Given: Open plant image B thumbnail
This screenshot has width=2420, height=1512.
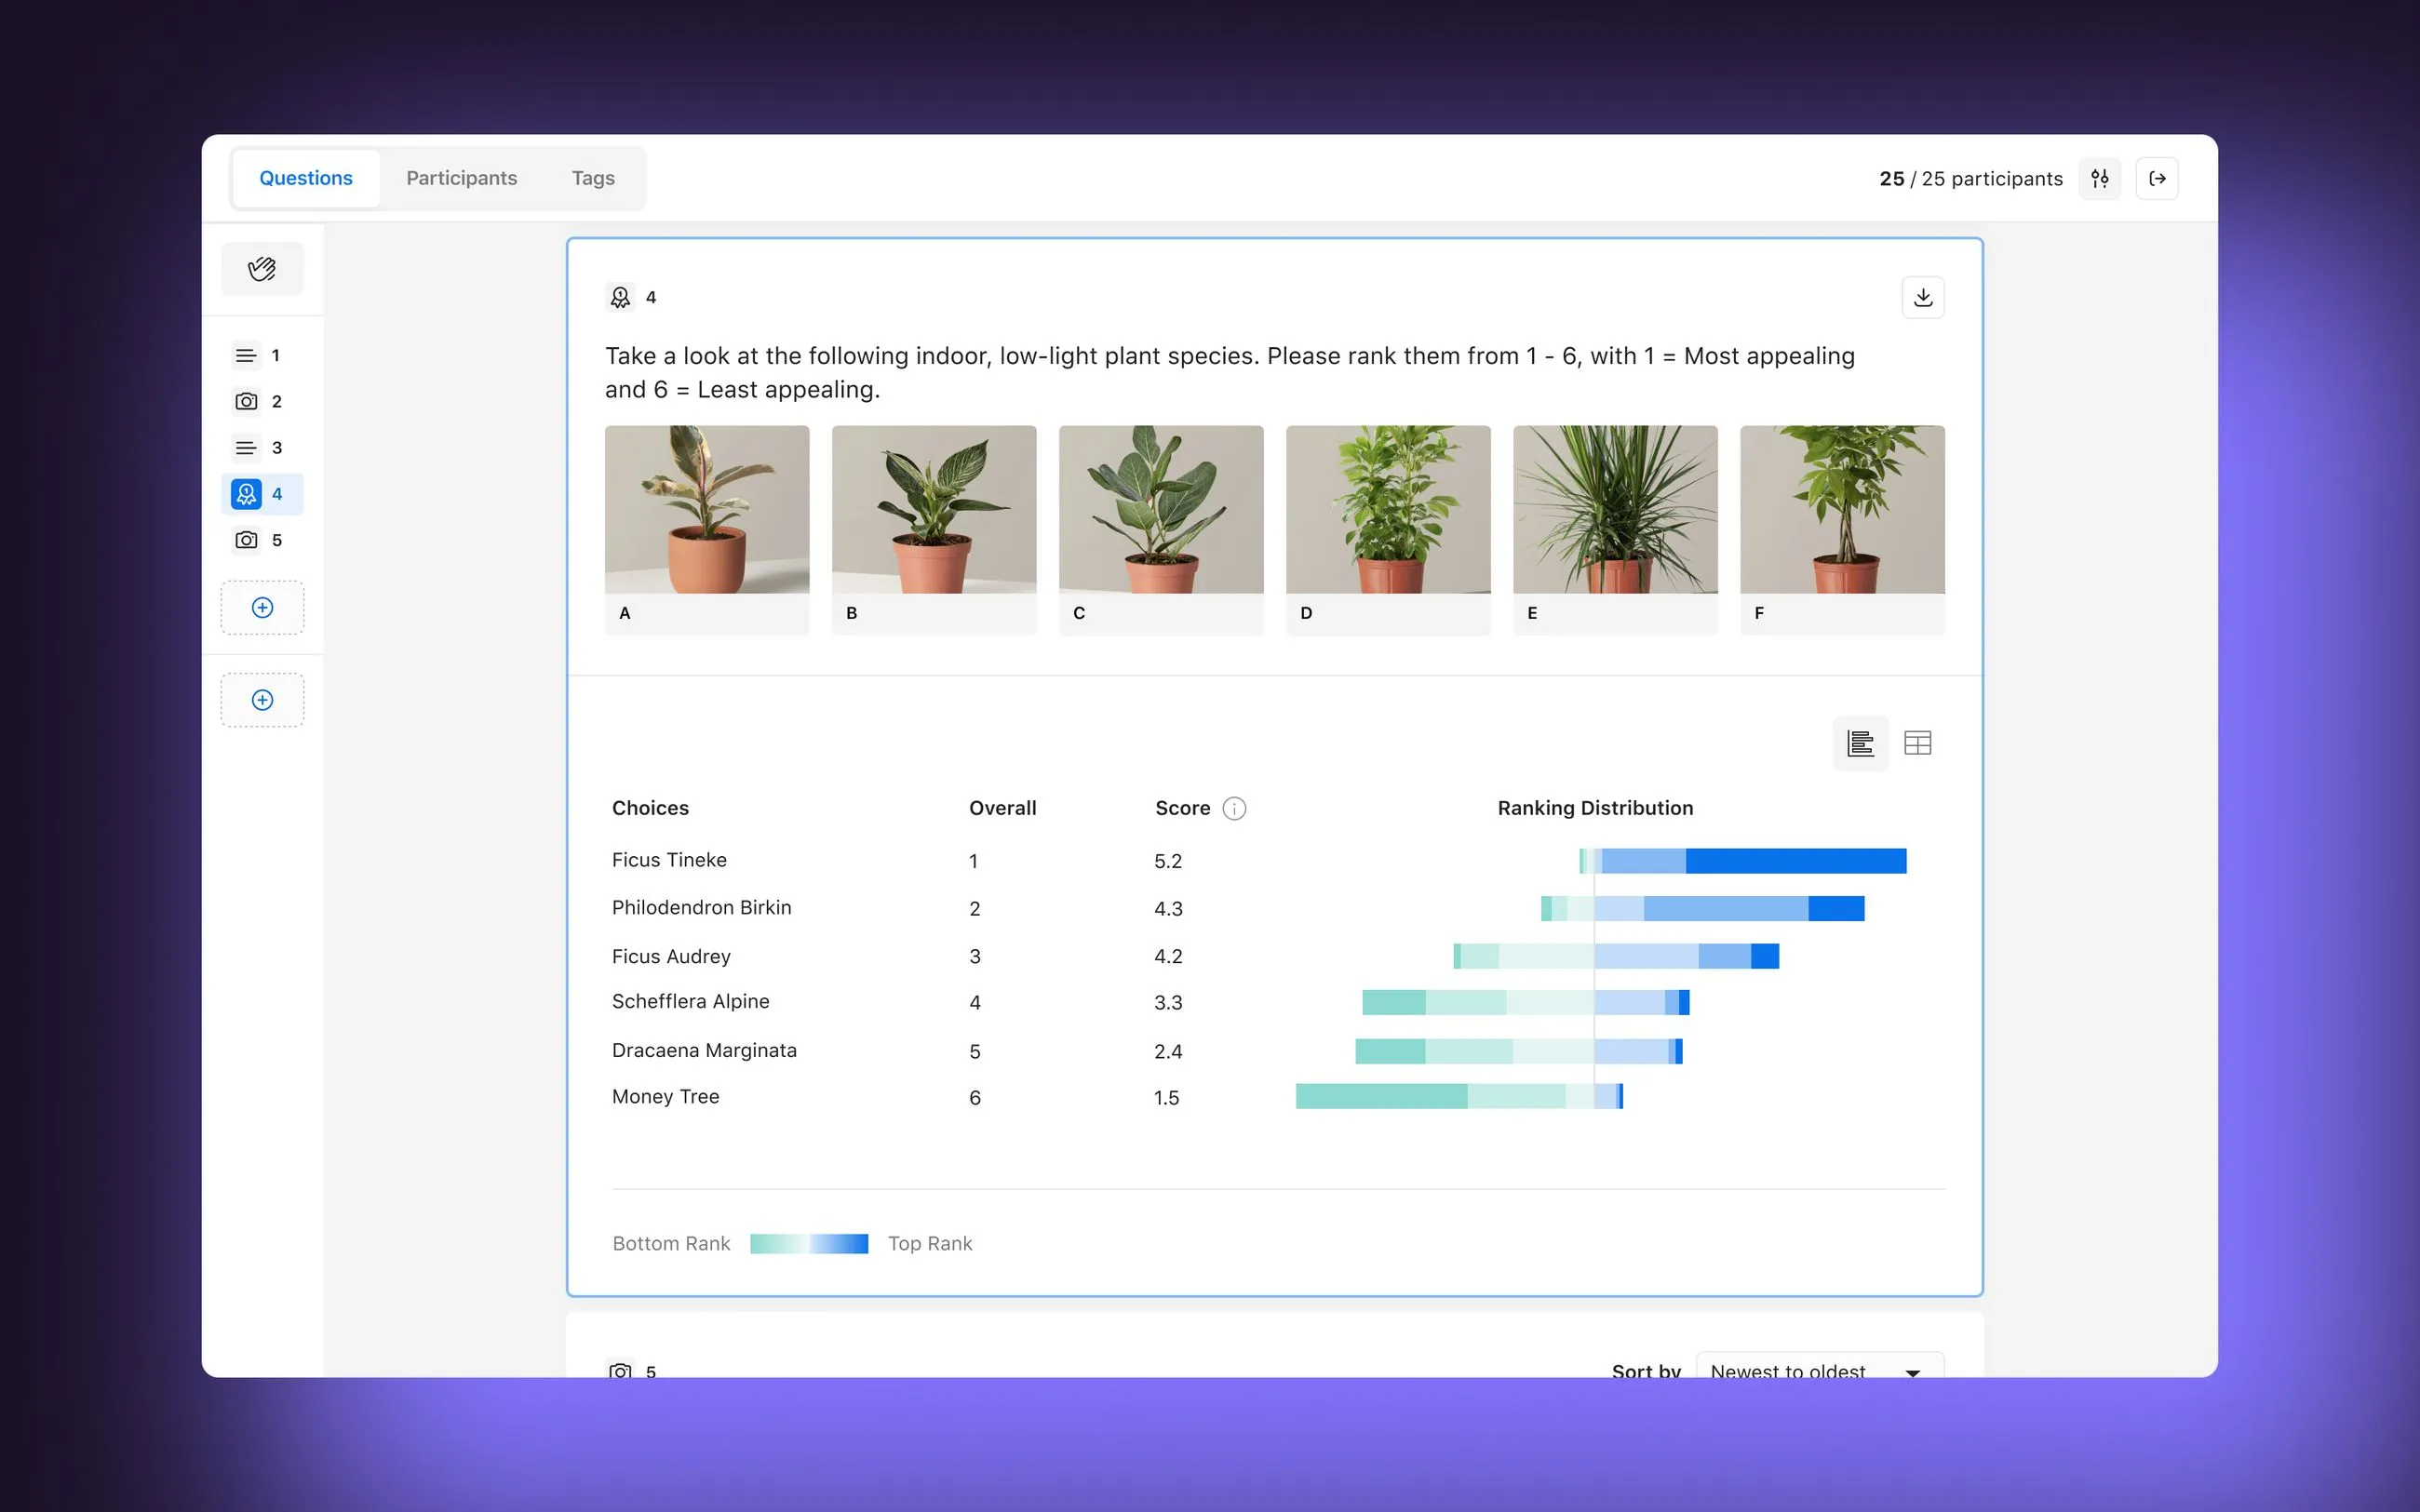Looking at the screenshot, I should pos(934,530).
